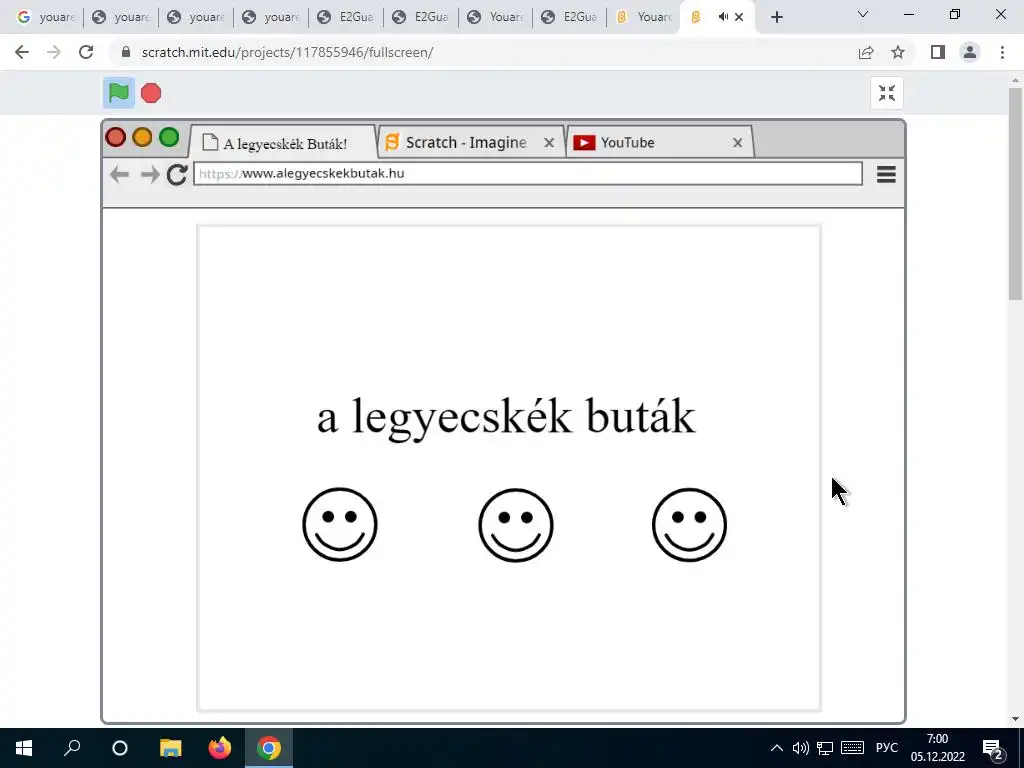Click the right smiley face
This screenshot has width=1024, height=768.
pyautogui.click(x=689, y=524)
